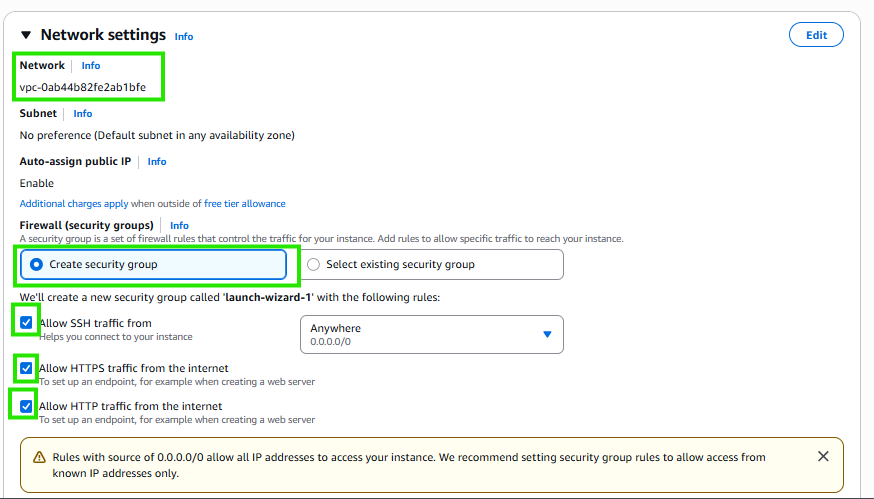Collapse the Network settings section triangle
The image size is (874, 499).
(x=26, y=35)
